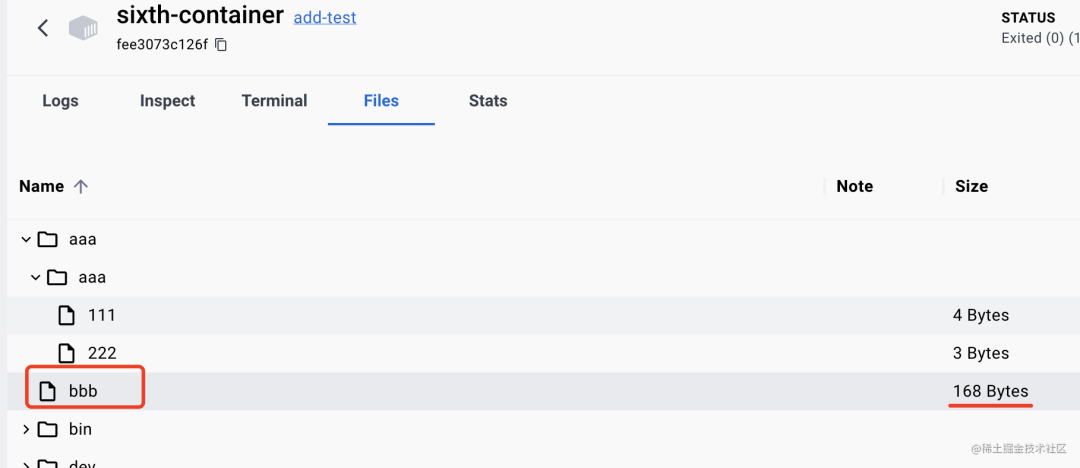This screenshot has width=1080, height=468.
Task: Collapse the top-level aaa folder
Action: [26, 240]
